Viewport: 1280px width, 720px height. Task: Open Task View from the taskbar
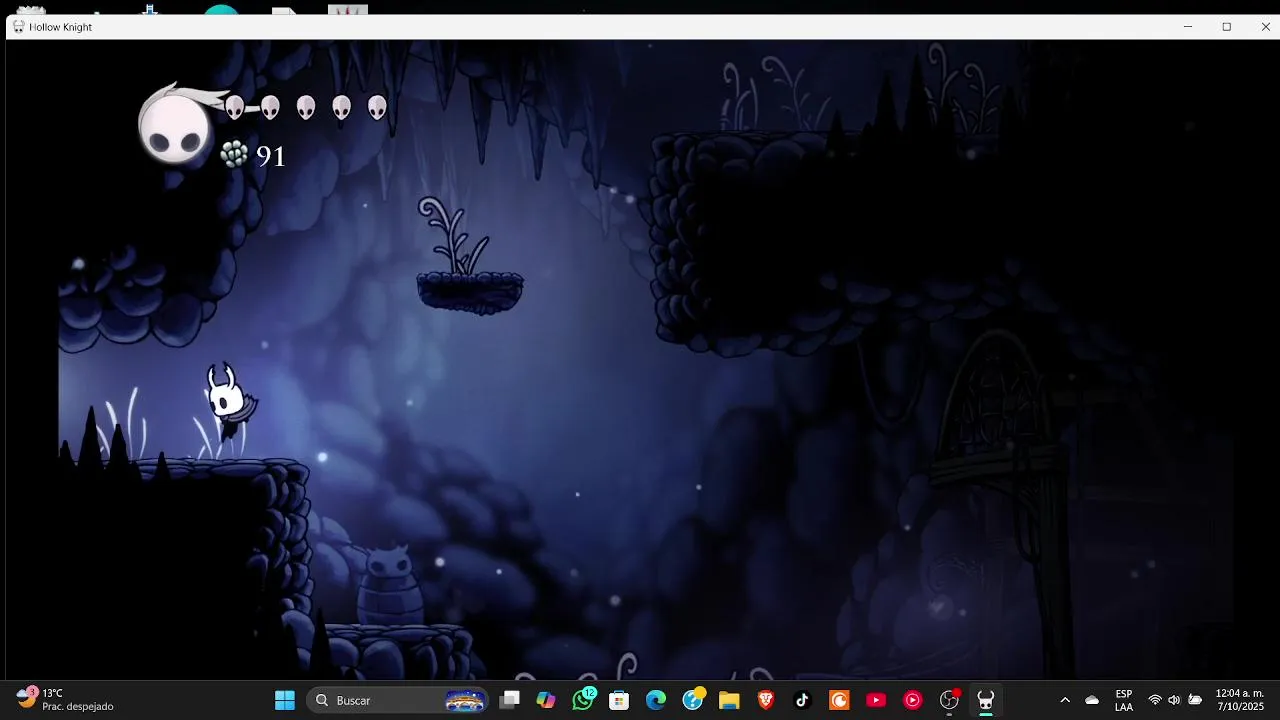pos(510,700)
